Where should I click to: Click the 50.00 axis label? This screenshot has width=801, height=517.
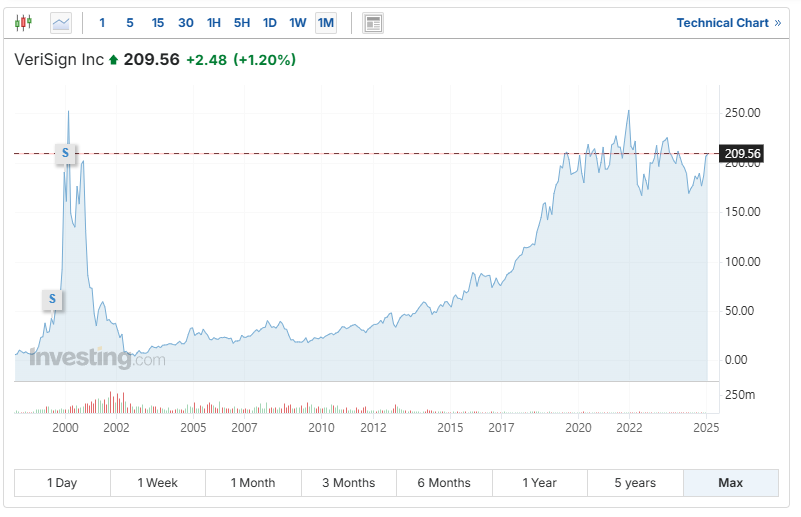click(739, 311)
